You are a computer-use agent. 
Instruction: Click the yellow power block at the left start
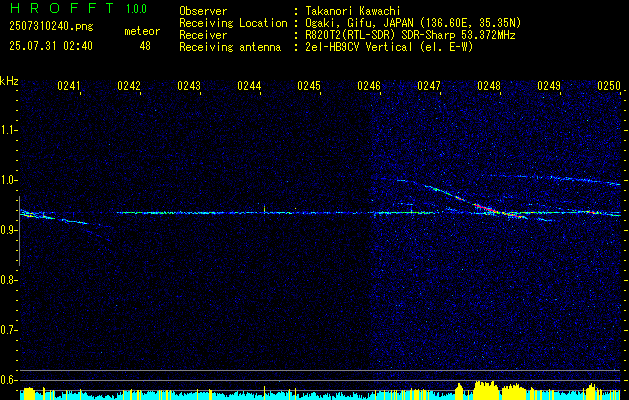click(x=29, y=393)
